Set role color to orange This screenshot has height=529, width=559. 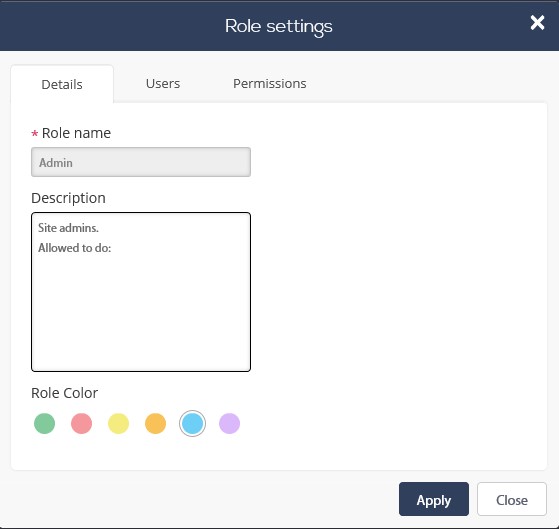point(155,423)
